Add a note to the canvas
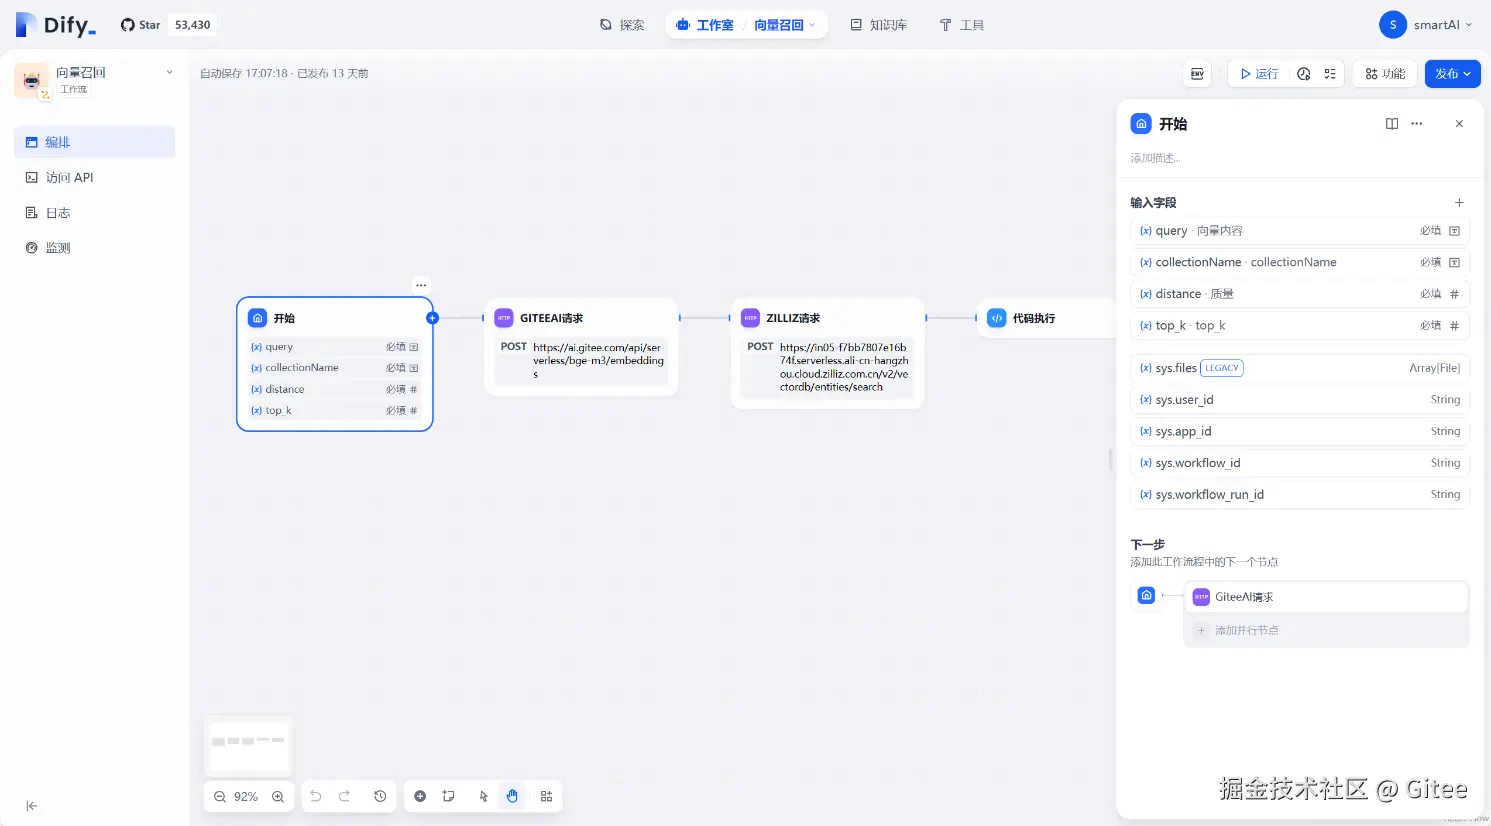 click(x=449, y=796)
